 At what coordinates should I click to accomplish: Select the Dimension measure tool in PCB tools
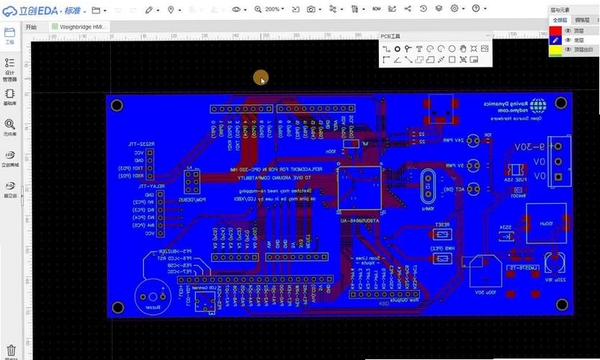441,60
